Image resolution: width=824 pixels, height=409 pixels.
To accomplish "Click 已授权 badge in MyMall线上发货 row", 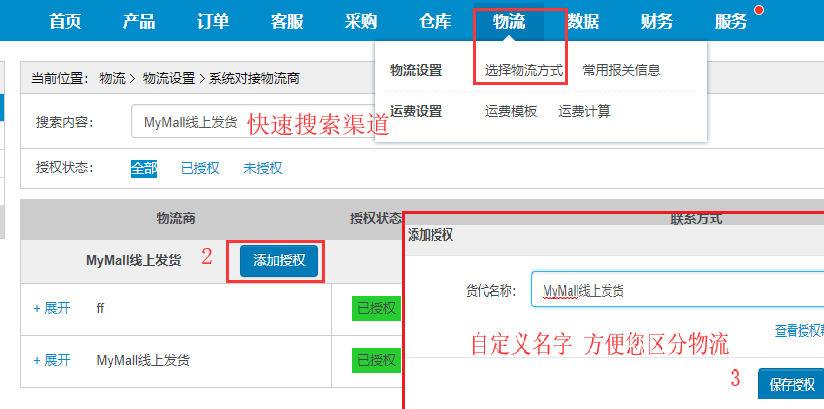I will (x=376, y=361).
